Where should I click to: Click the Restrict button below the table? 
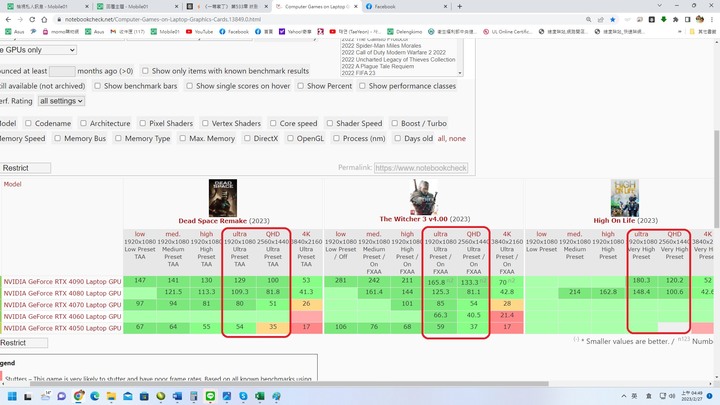tap(23, 343)
